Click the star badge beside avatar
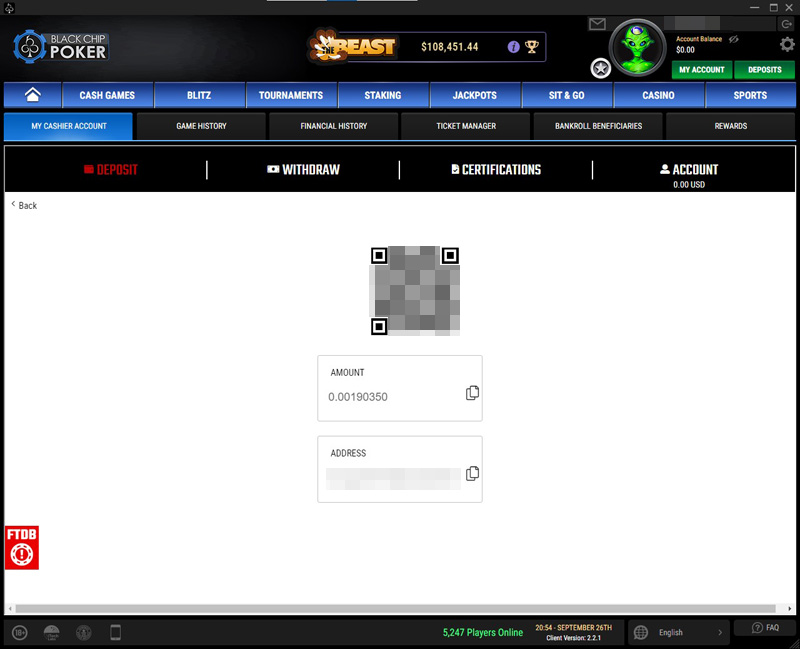The height and width of the screenshot is (649, 800). (601, 68)
